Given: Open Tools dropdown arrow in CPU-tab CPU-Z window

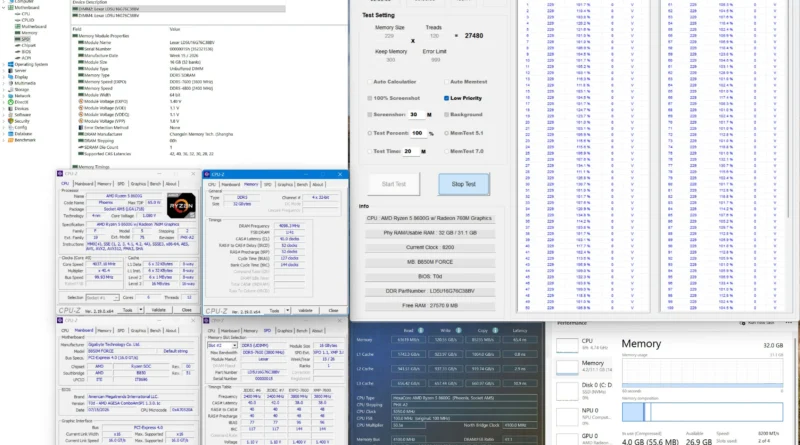Looking at the screenshot, I should click(x=140, y=310).
